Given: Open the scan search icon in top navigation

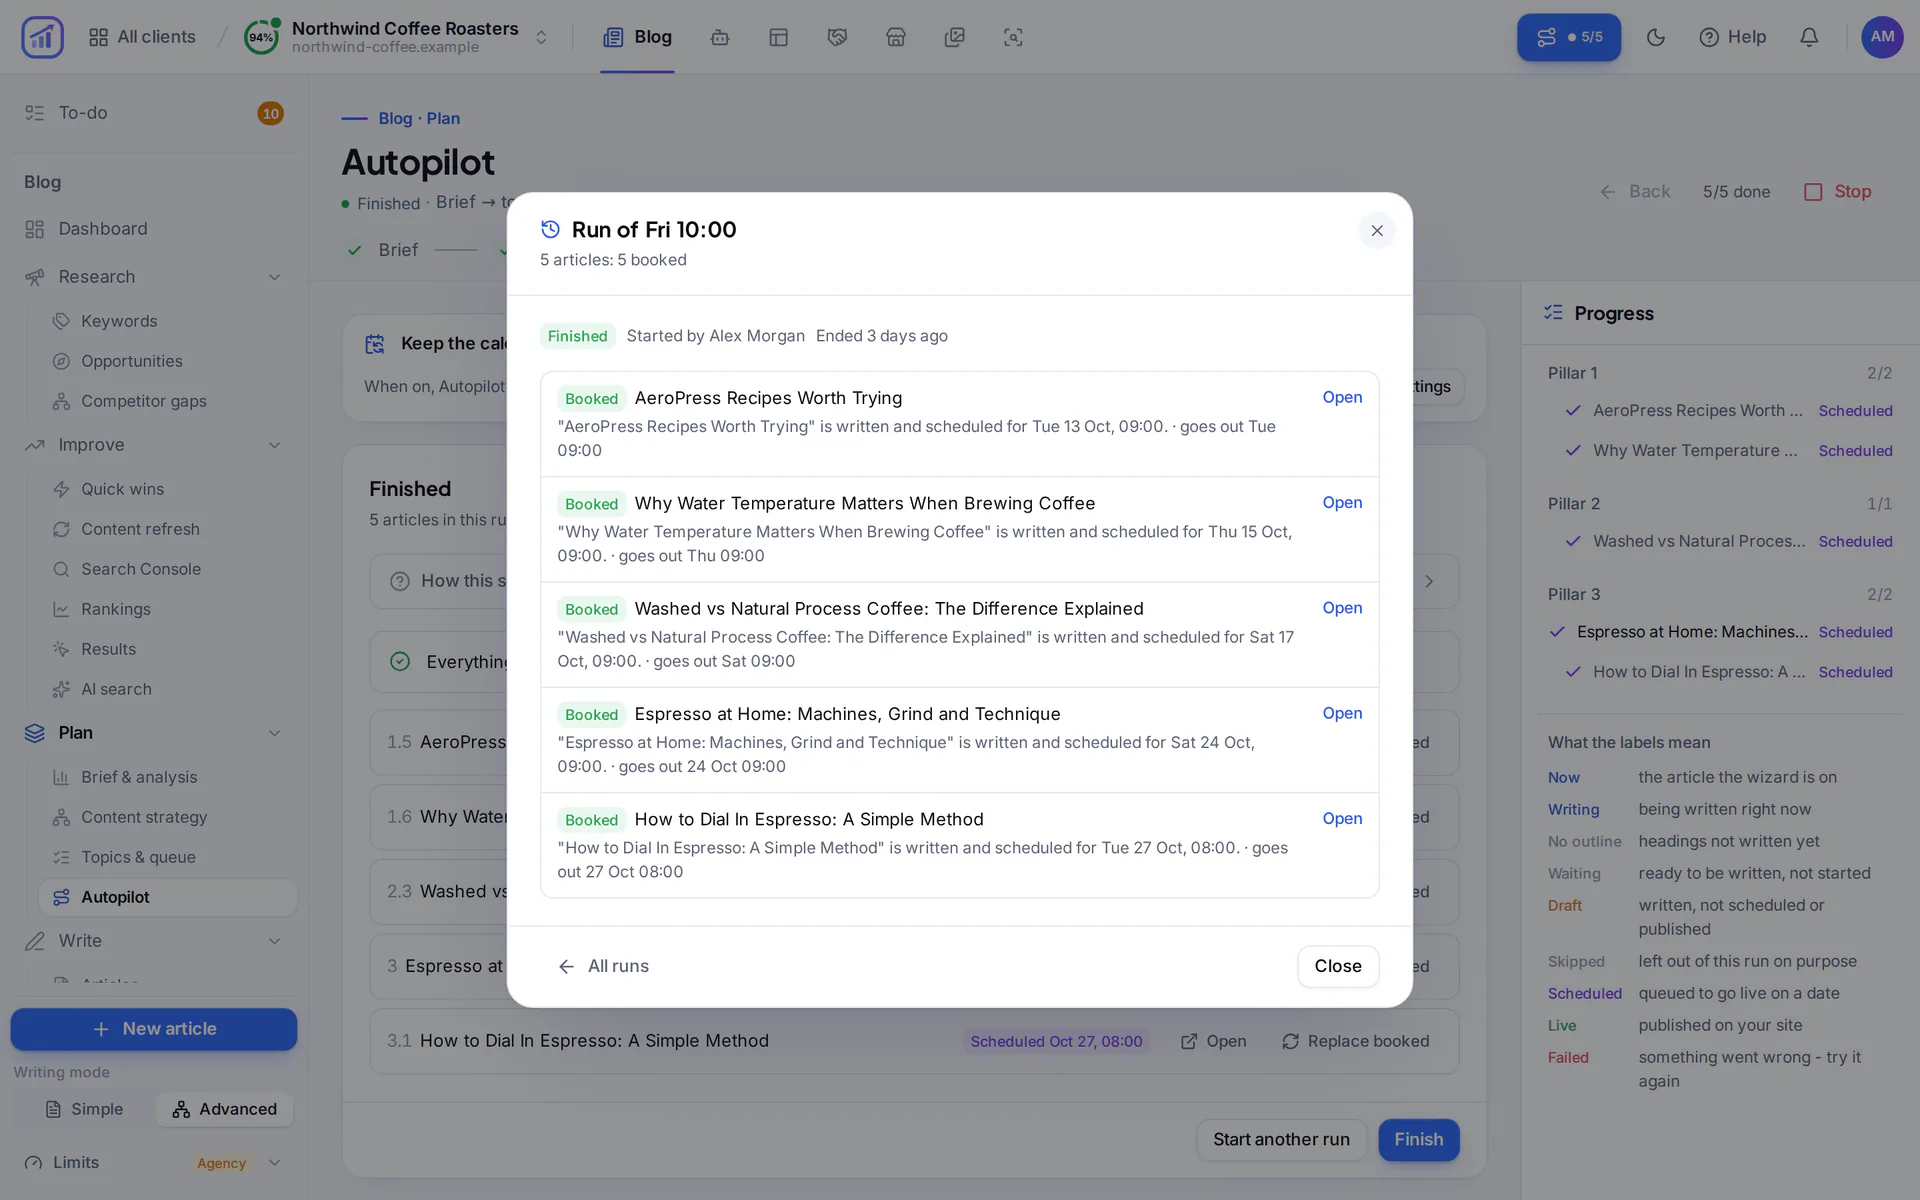Looking at the screenshot, I should point(1013,37).
